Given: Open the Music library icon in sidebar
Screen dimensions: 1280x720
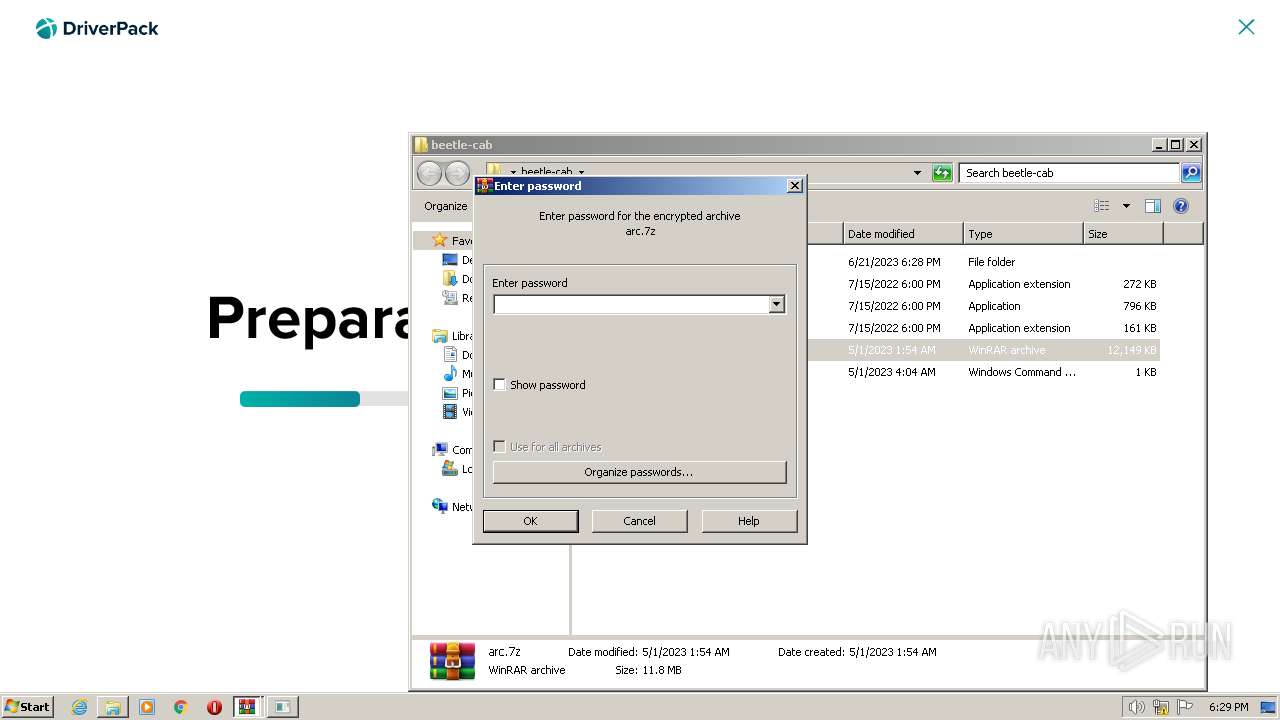Looking at the screenshot, I should pyautogui.click(x=450, y=374).
